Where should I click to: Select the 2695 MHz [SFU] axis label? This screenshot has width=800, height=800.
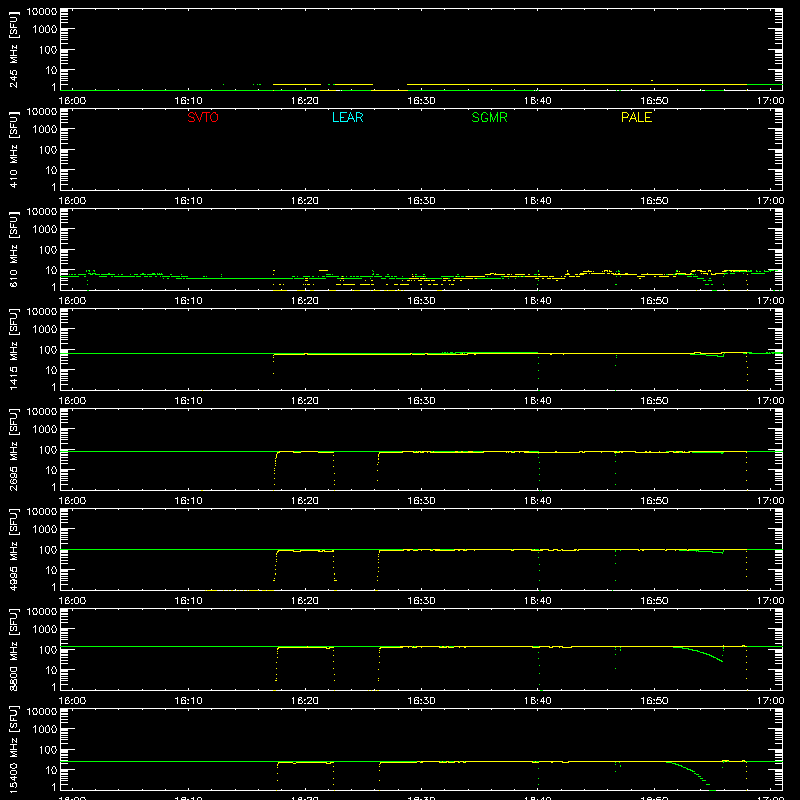click(x=14, y=449)
